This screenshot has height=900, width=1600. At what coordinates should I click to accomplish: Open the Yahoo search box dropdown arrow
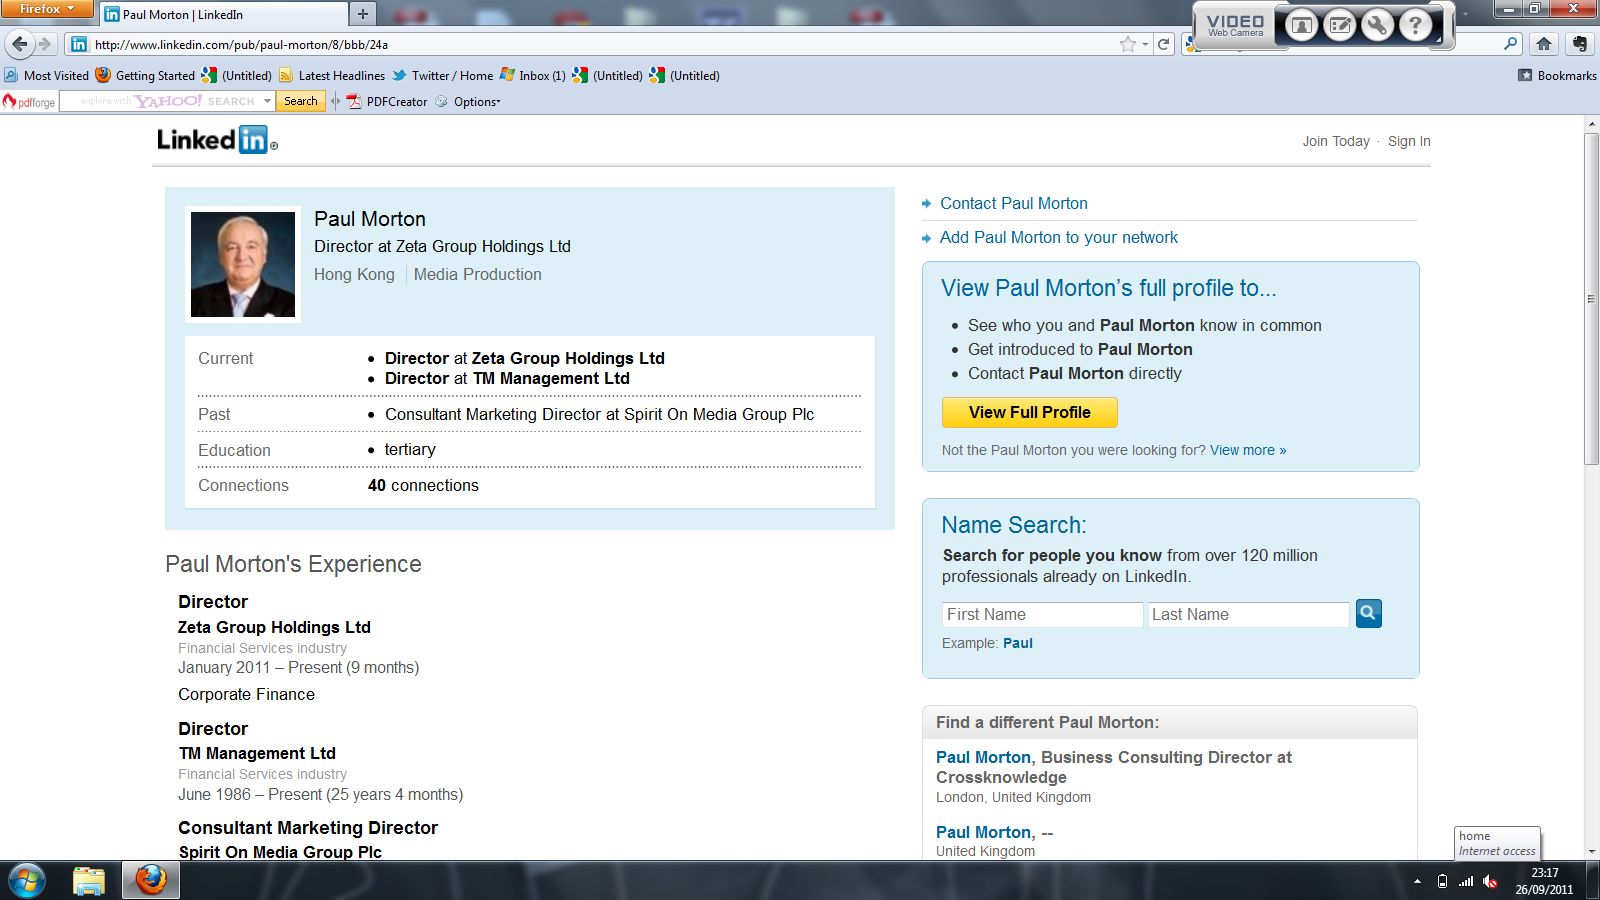pos(267,101)
